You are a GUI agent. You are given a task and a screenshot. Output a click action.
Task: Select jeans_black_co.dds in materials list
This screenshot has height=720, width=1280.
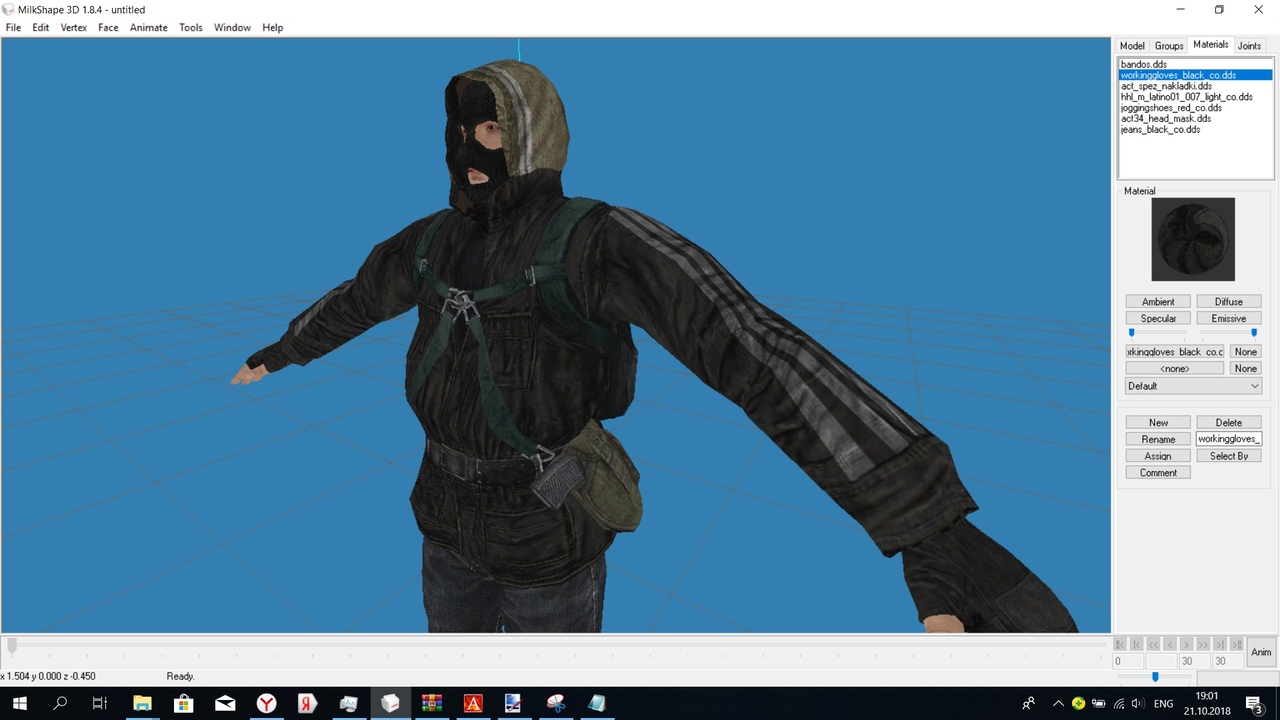(x=1160, y=130)
